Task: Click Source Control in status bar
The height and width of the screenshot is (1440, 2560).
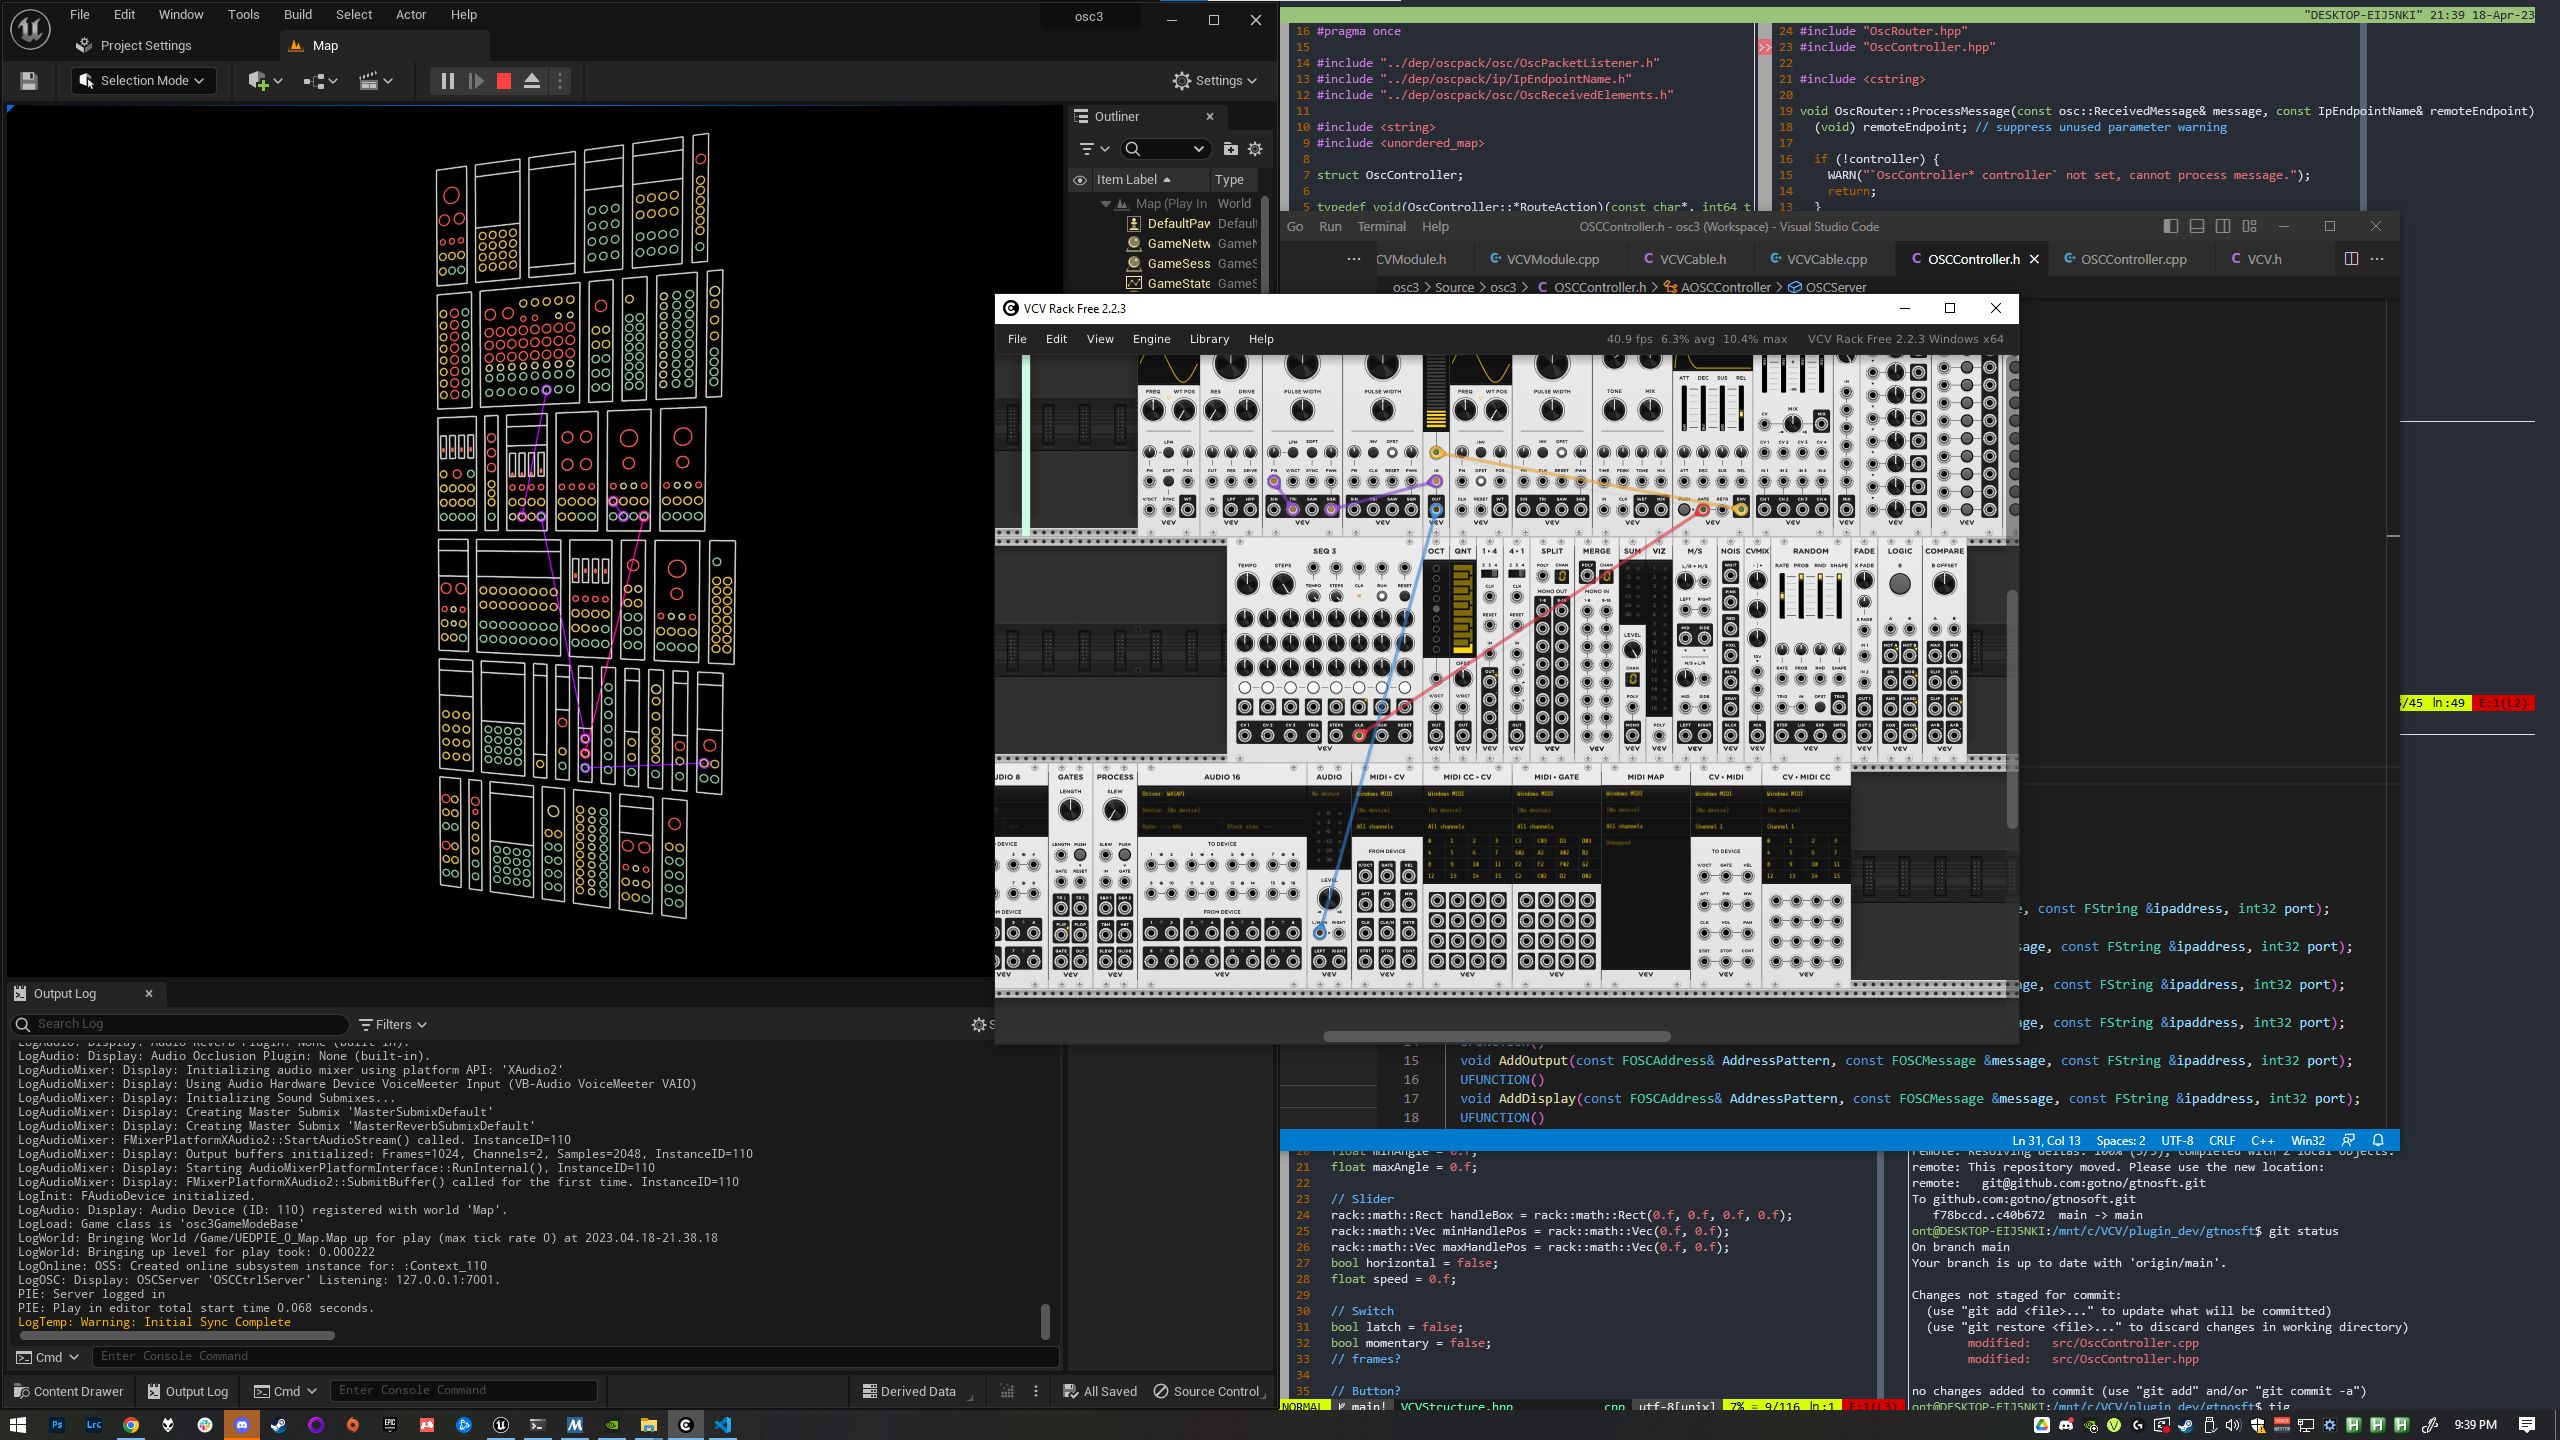Action: tap(1208, 1391)
